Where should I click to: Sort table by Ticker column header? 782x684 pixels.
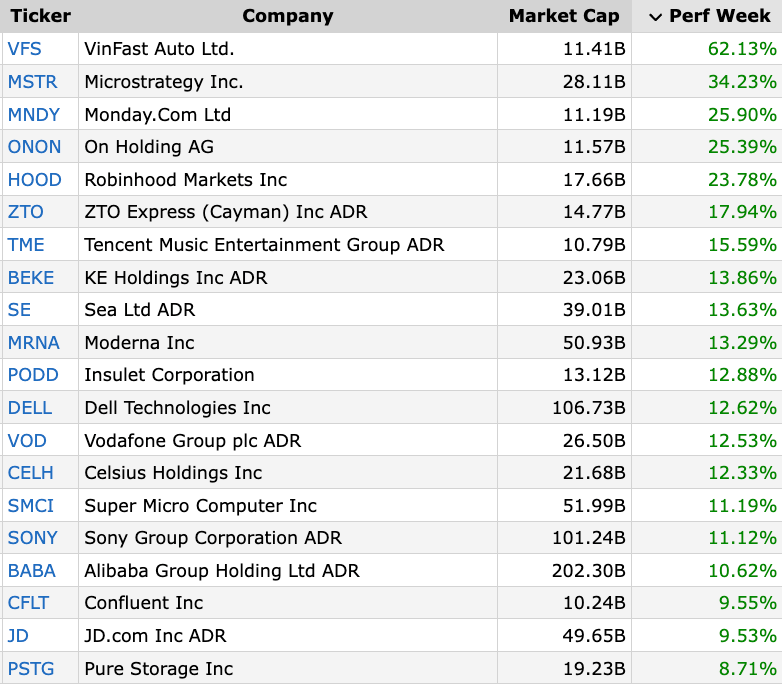(x=40, y=16)
